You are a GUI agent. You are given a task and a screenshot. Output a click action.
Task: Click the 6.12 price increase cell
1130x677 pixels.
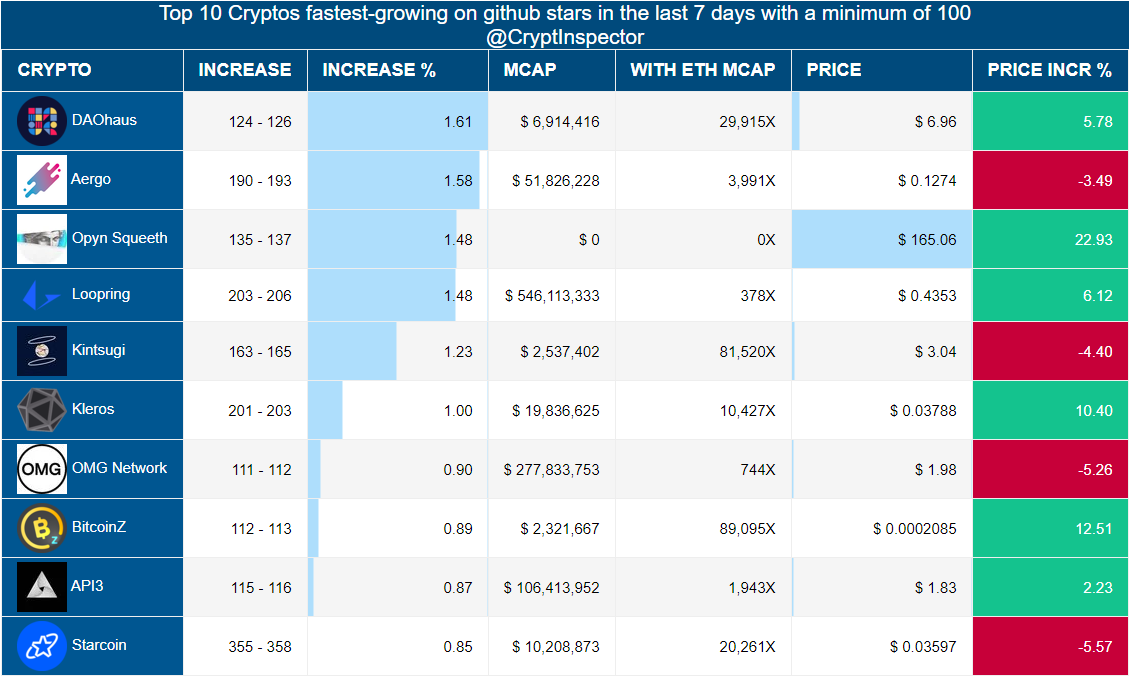(1050, 296)
